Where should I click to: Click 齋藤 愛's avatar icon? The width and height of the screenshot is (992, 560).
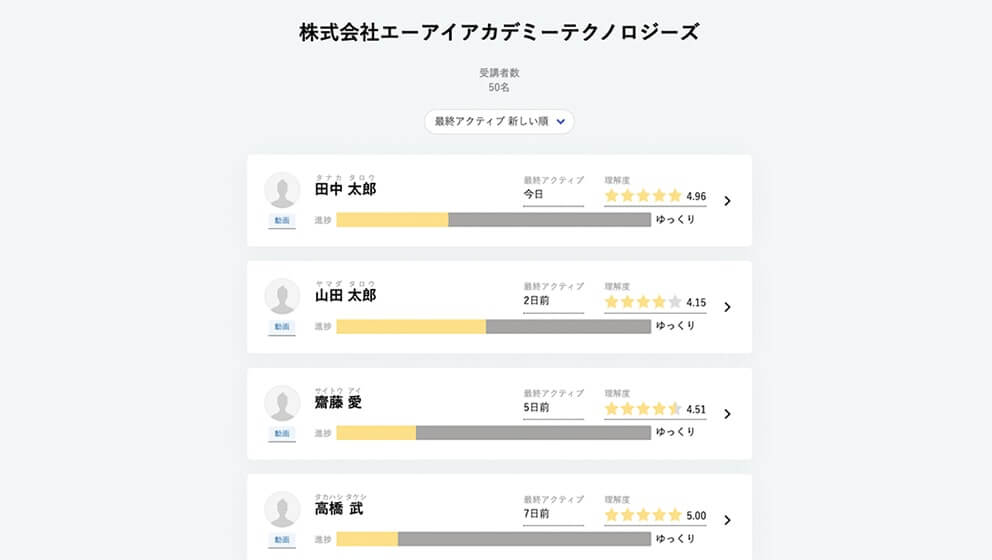(x=282, y=403)
